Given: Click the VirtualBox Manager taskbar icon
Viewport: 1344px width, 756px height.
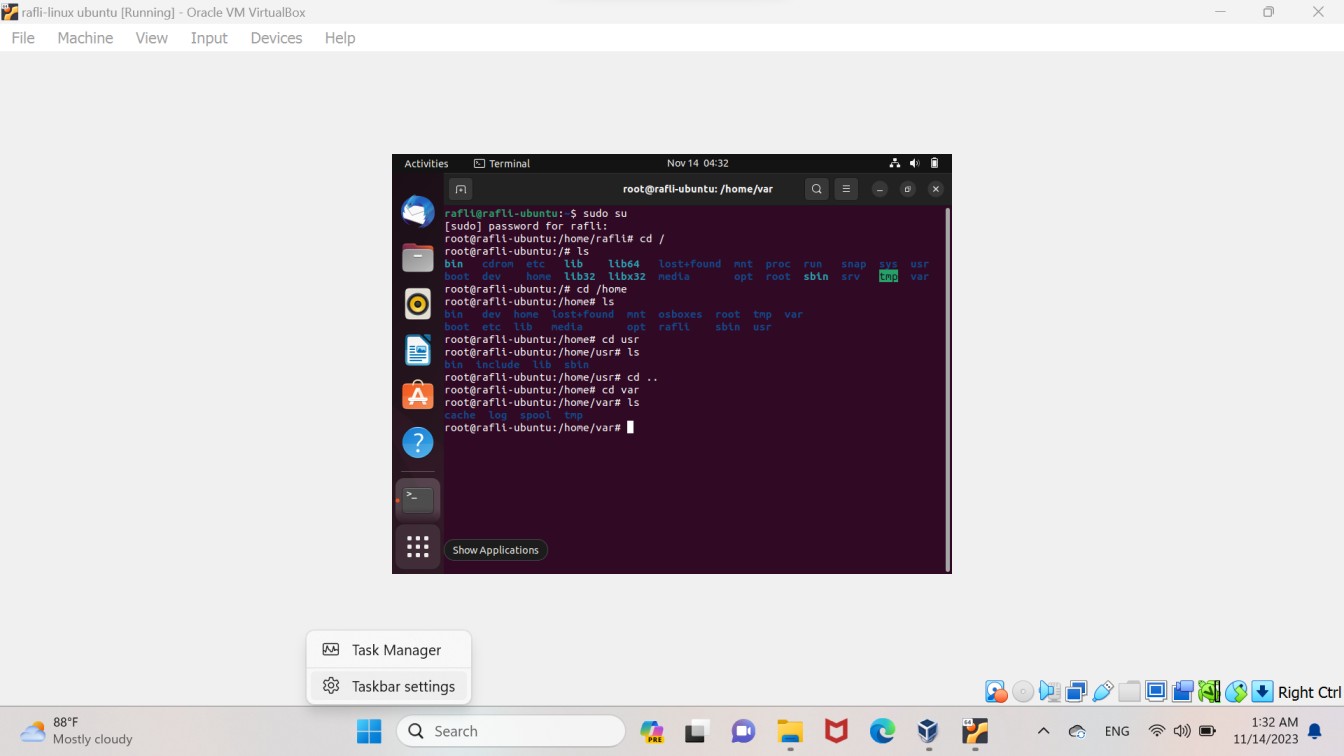Looking at the screenshot, I should tap(928, 732).
